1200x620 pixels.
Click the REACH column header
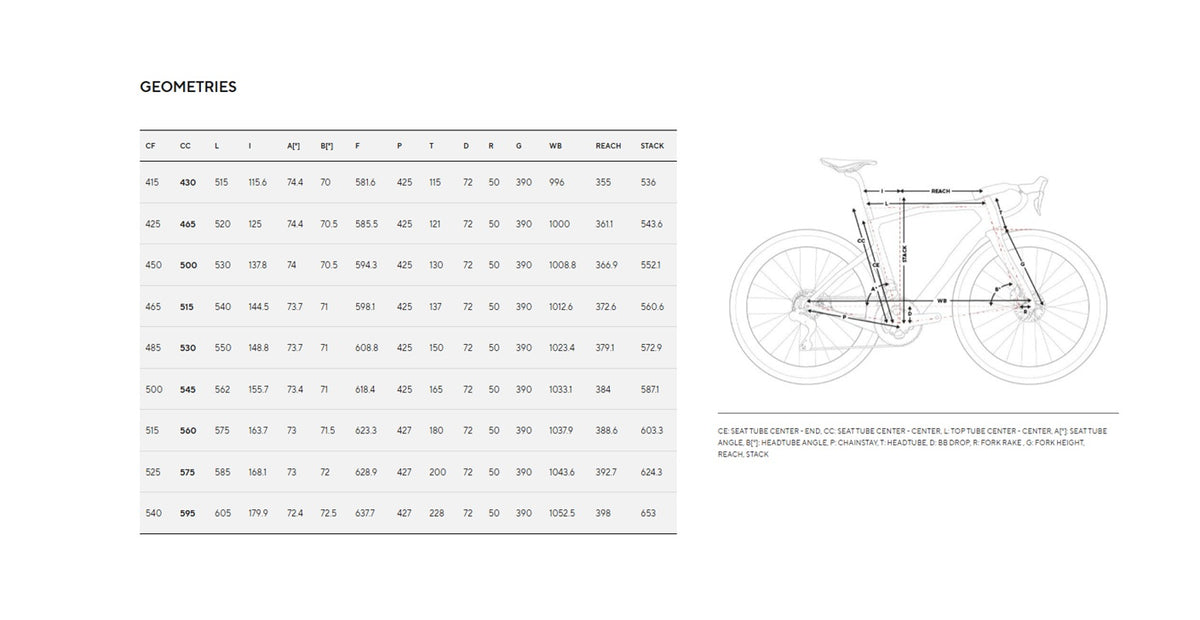click(x=608, y=146)
